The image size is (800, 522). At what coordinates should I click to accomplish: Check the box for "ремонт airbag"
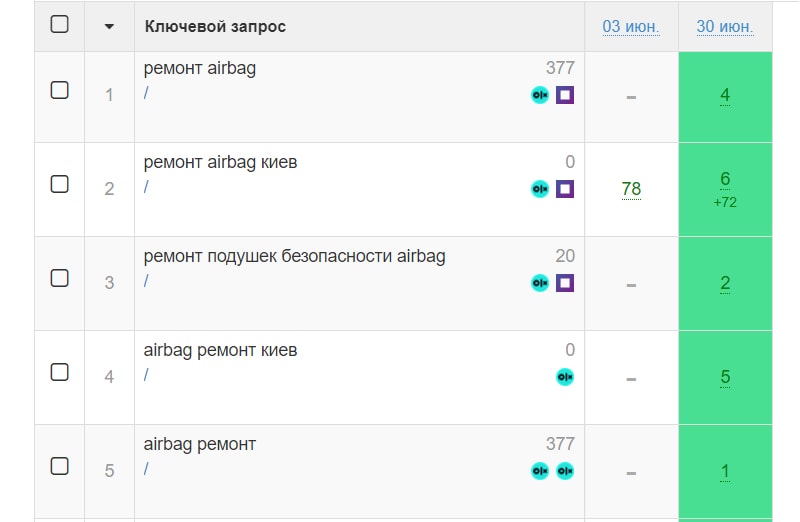[60, 90]
